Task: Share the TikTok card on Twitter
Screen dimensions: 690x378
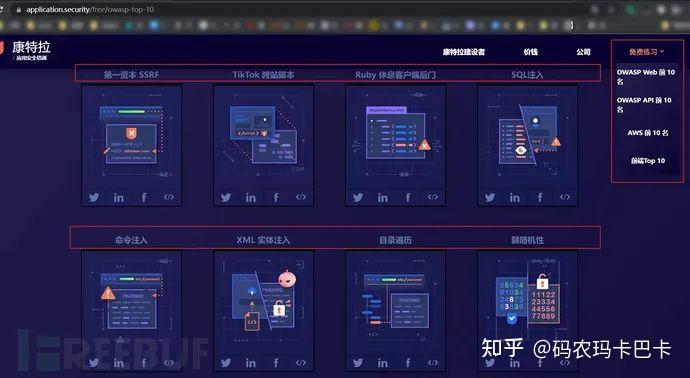Action: 226,198
